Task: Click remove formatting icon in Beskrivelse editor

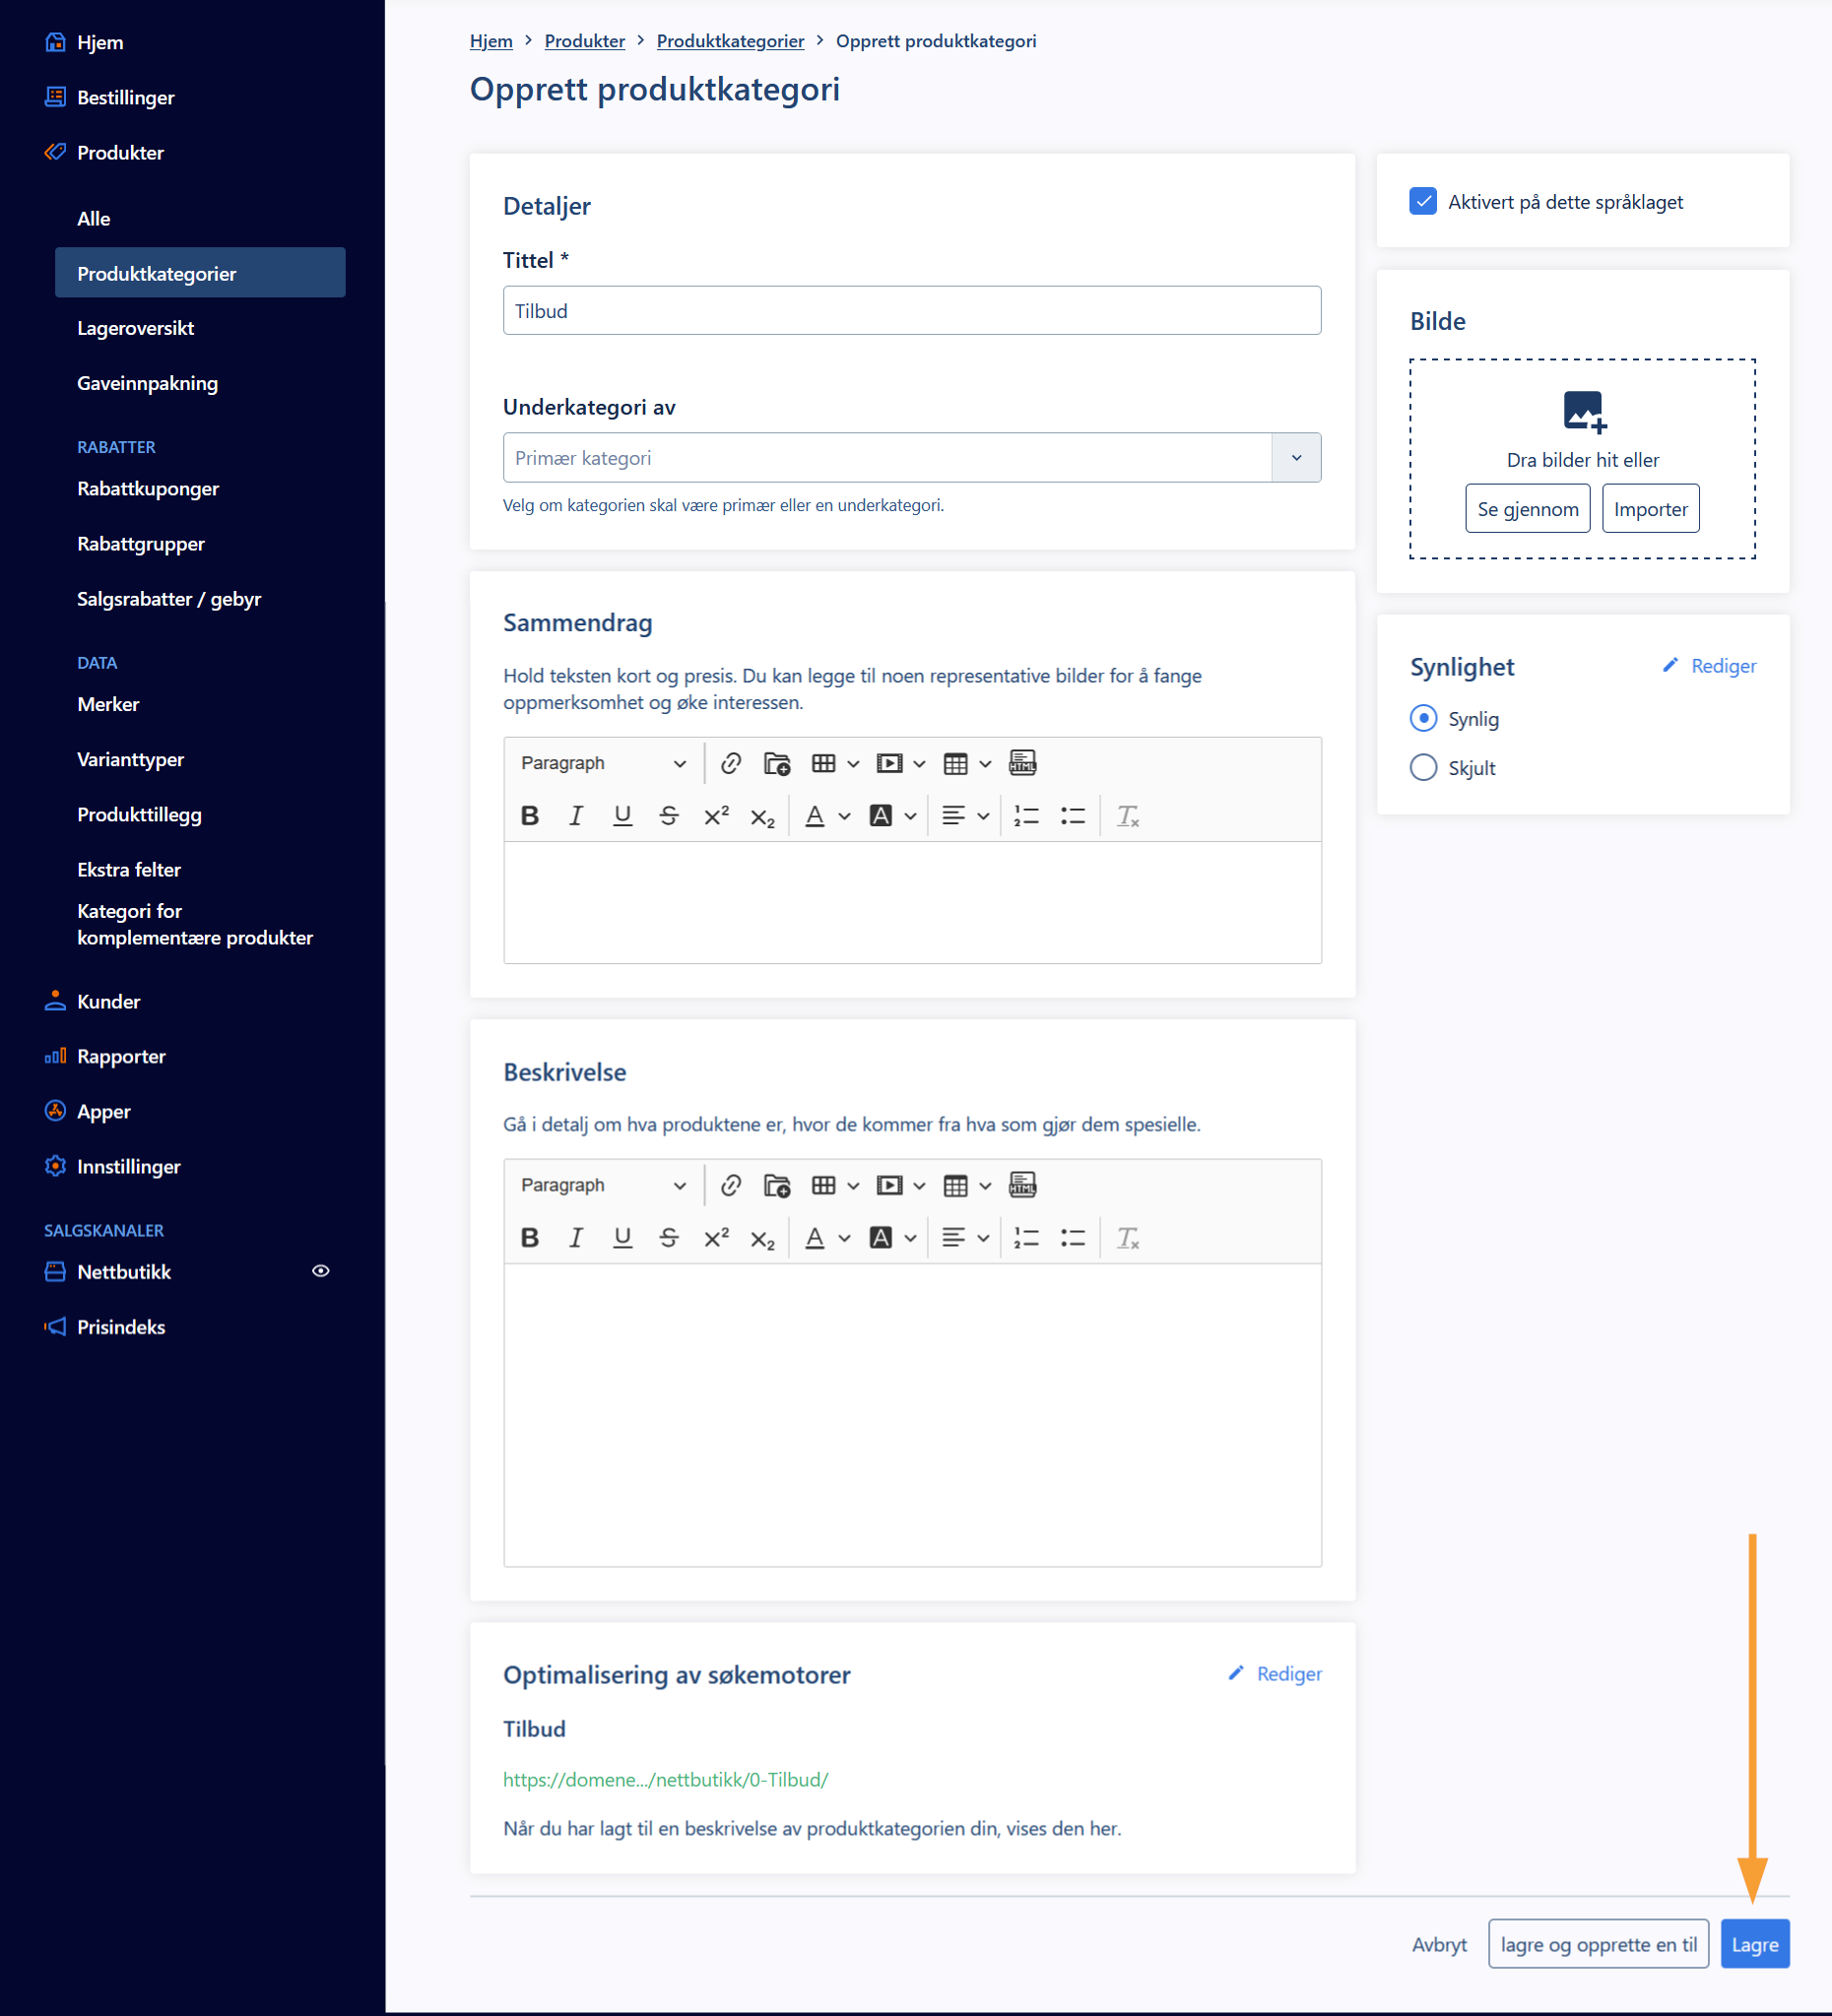Action: tap(1127, 1238)
